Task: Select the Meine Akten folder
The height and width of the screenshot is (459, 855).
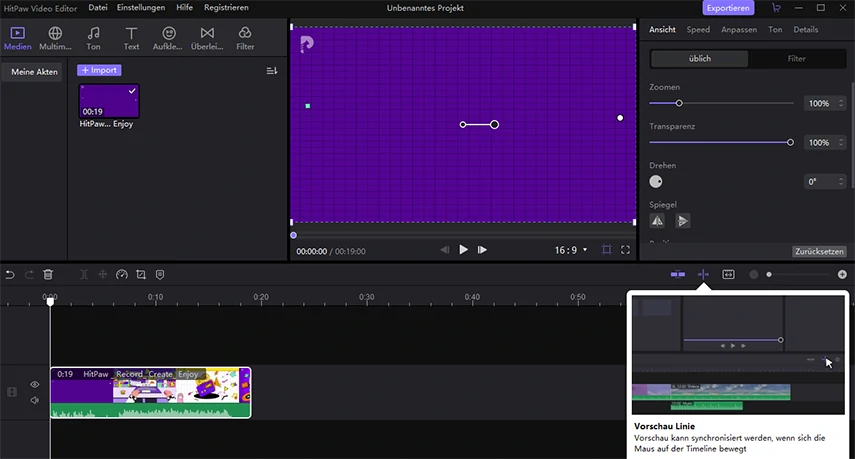Action: [x=34, y=71]
